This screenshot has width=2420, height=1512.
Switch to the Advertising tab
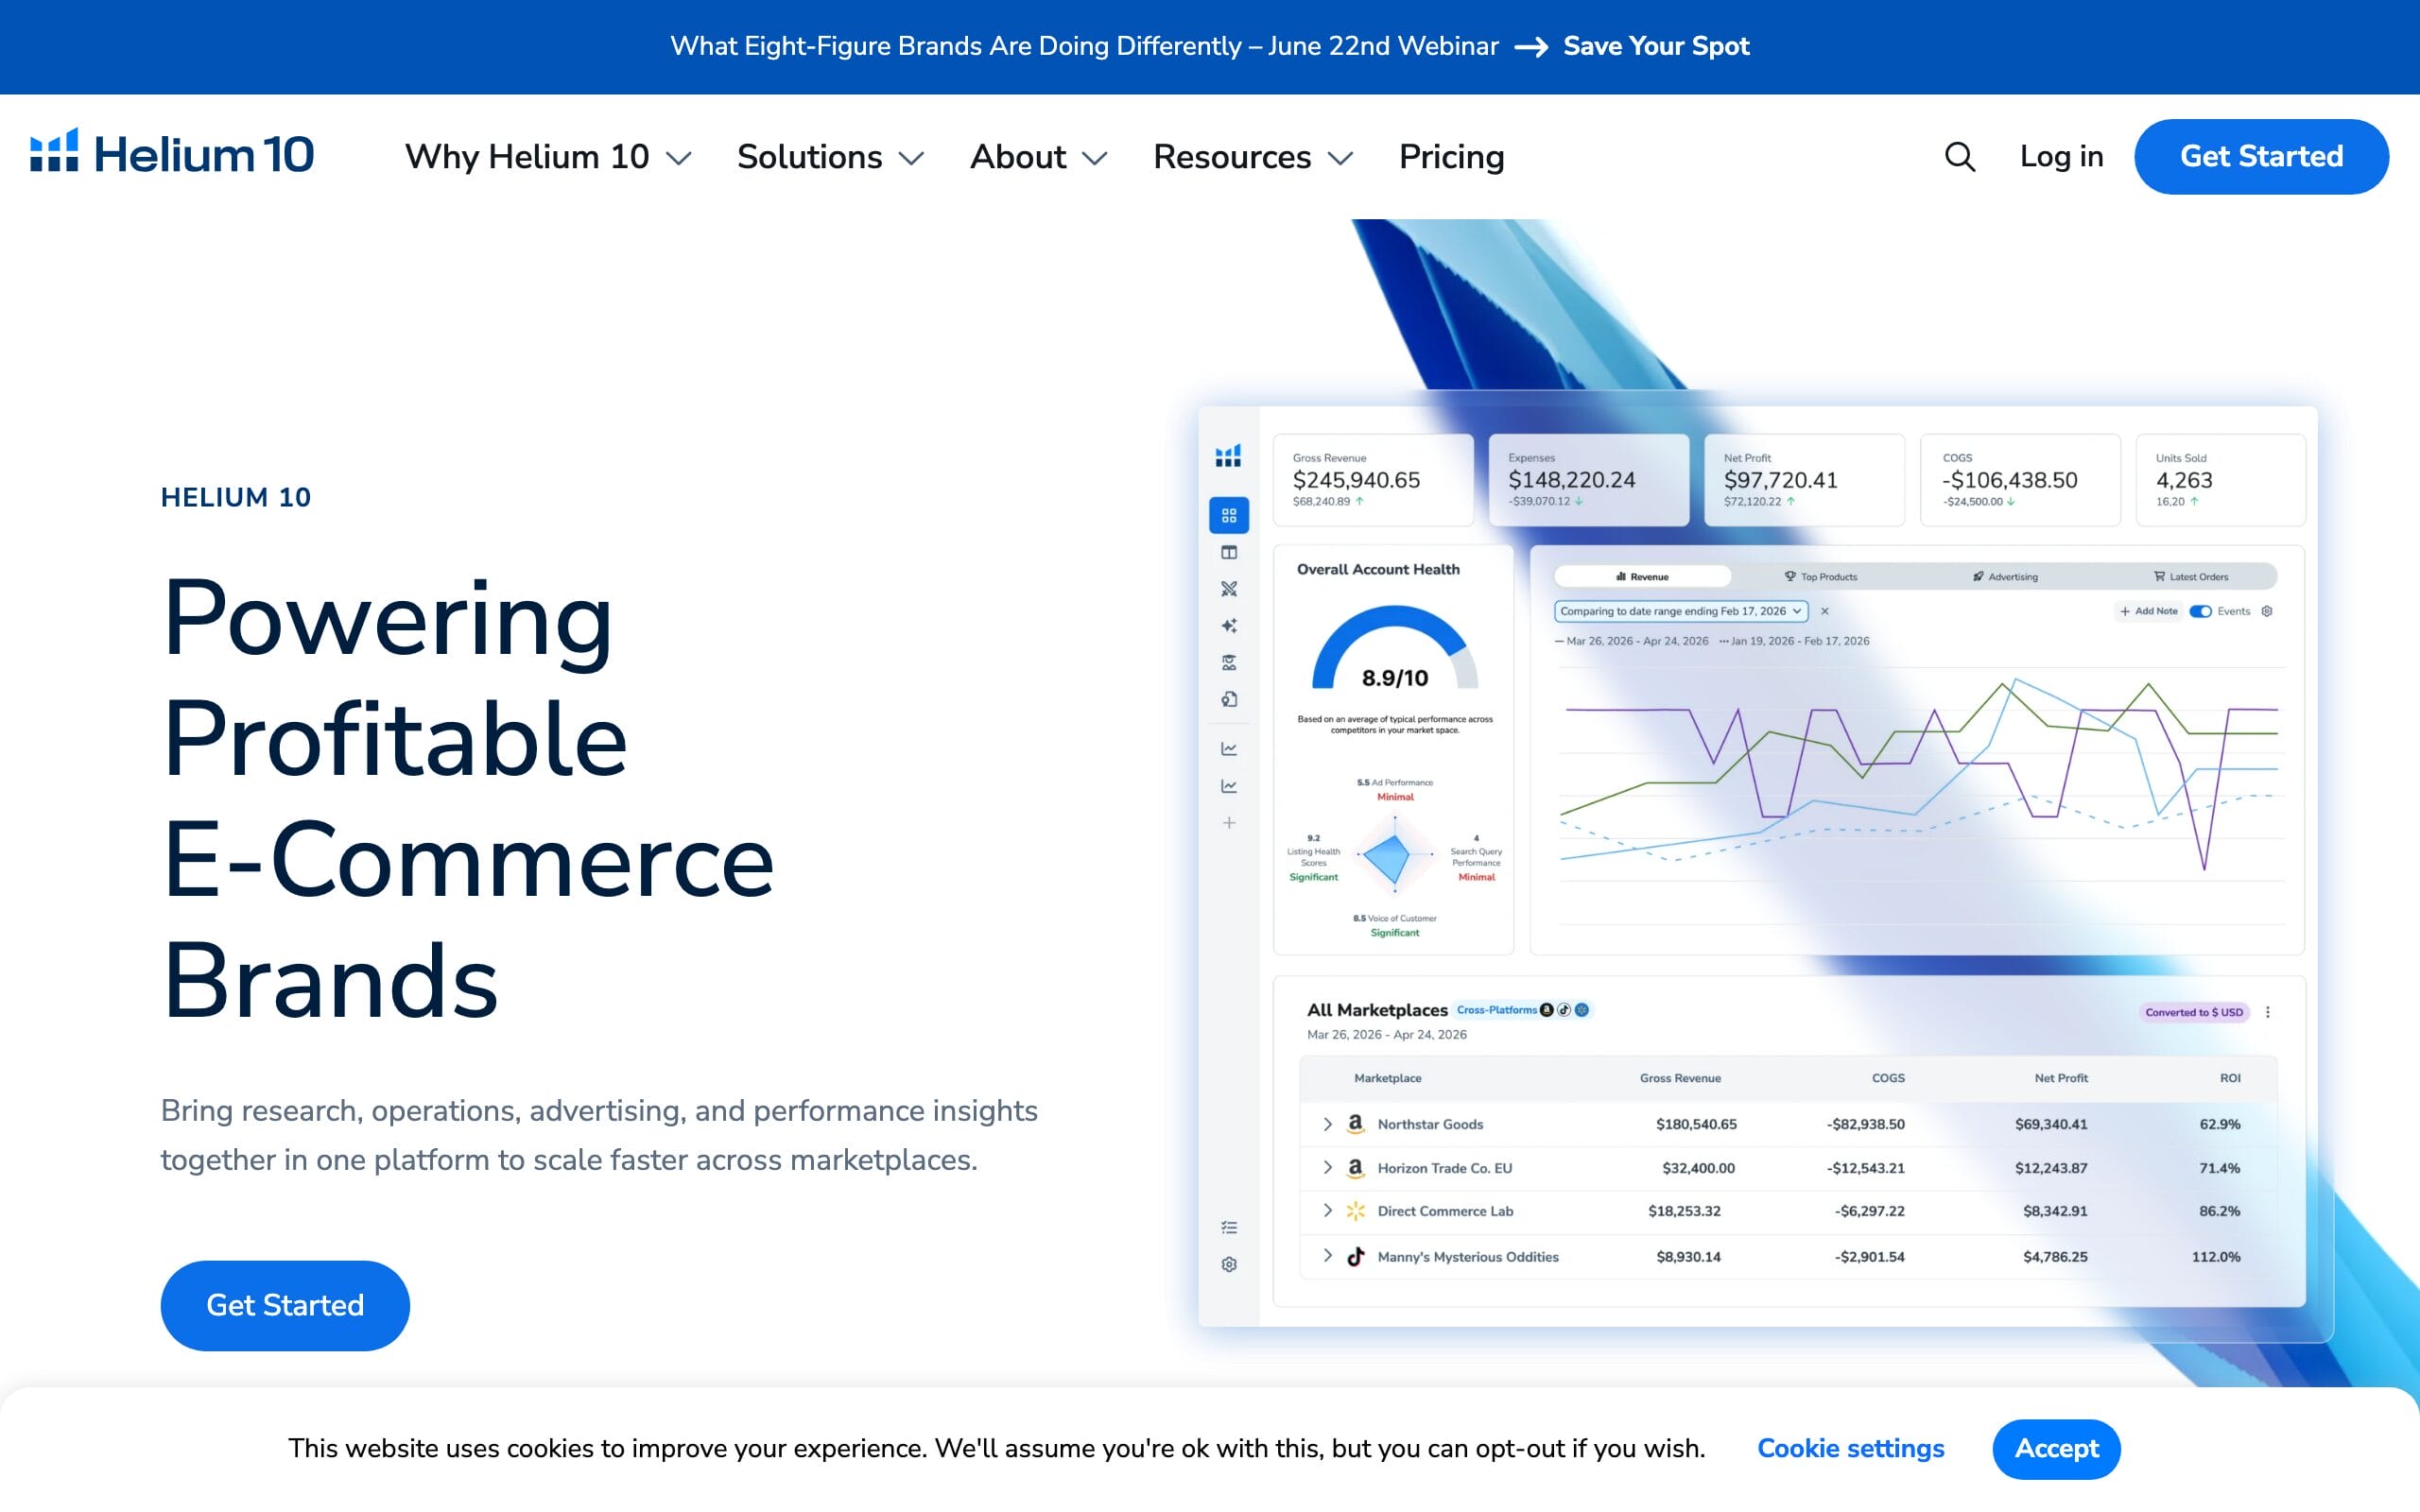pyautogui.click(x=2004, y=576)
